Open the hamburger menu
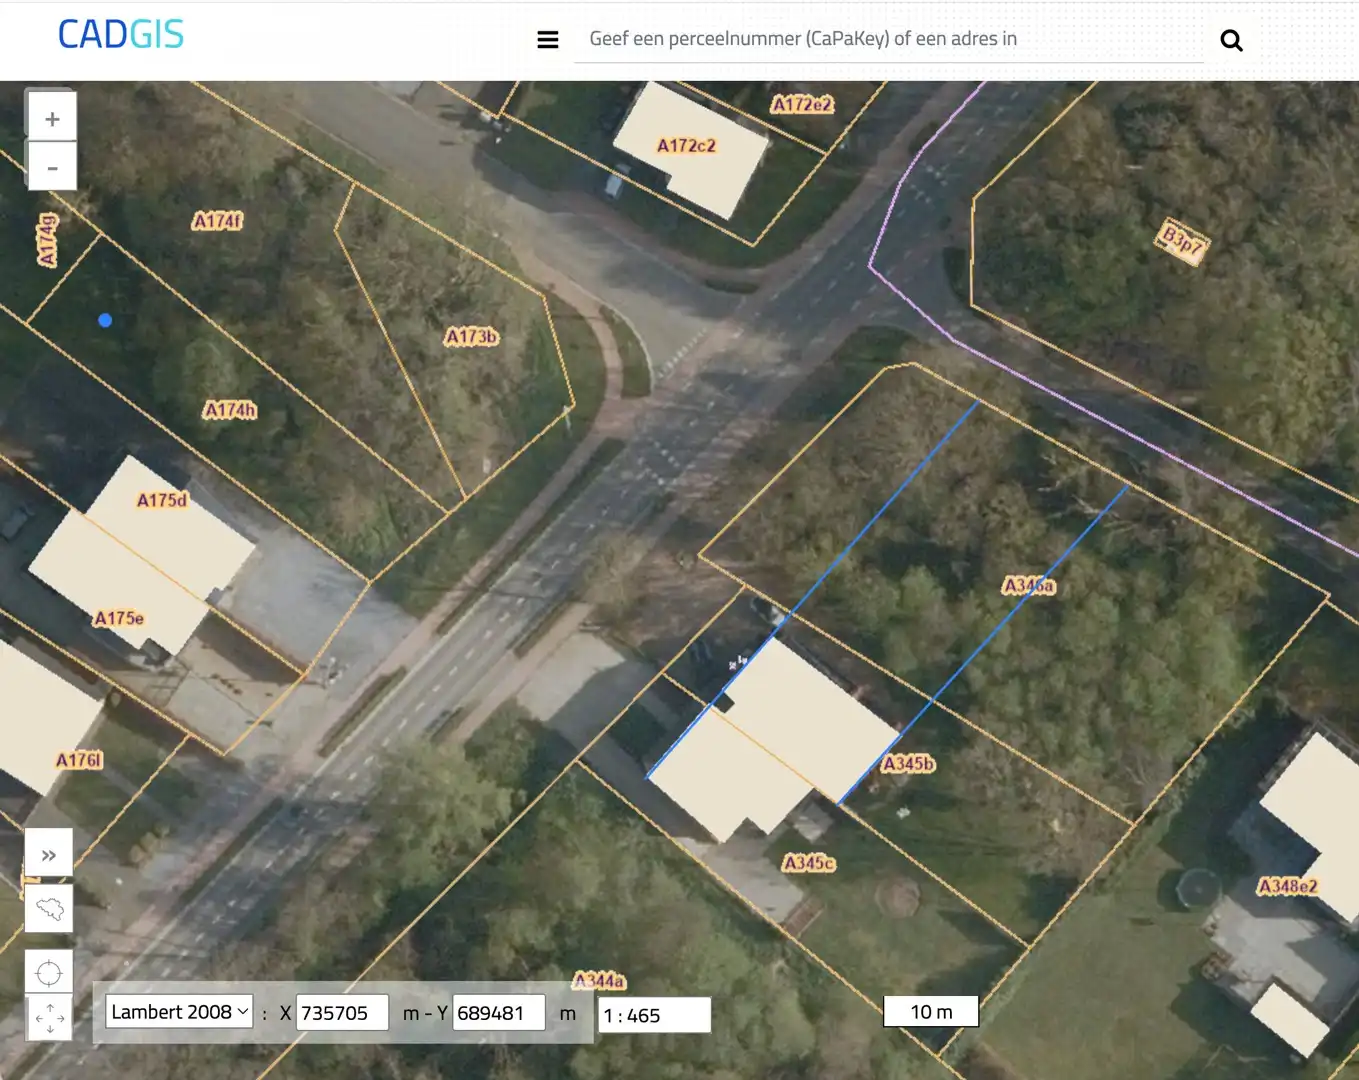Viewport: 1359px width, 1080px height. 547,40
